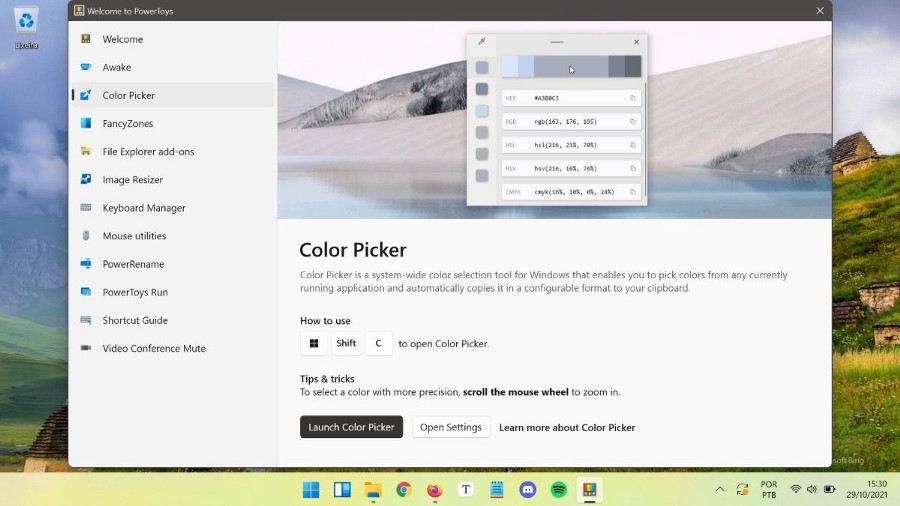The image size is (900, 506).
Task: Click the HEX value field in preview
Action: (571, 98)
